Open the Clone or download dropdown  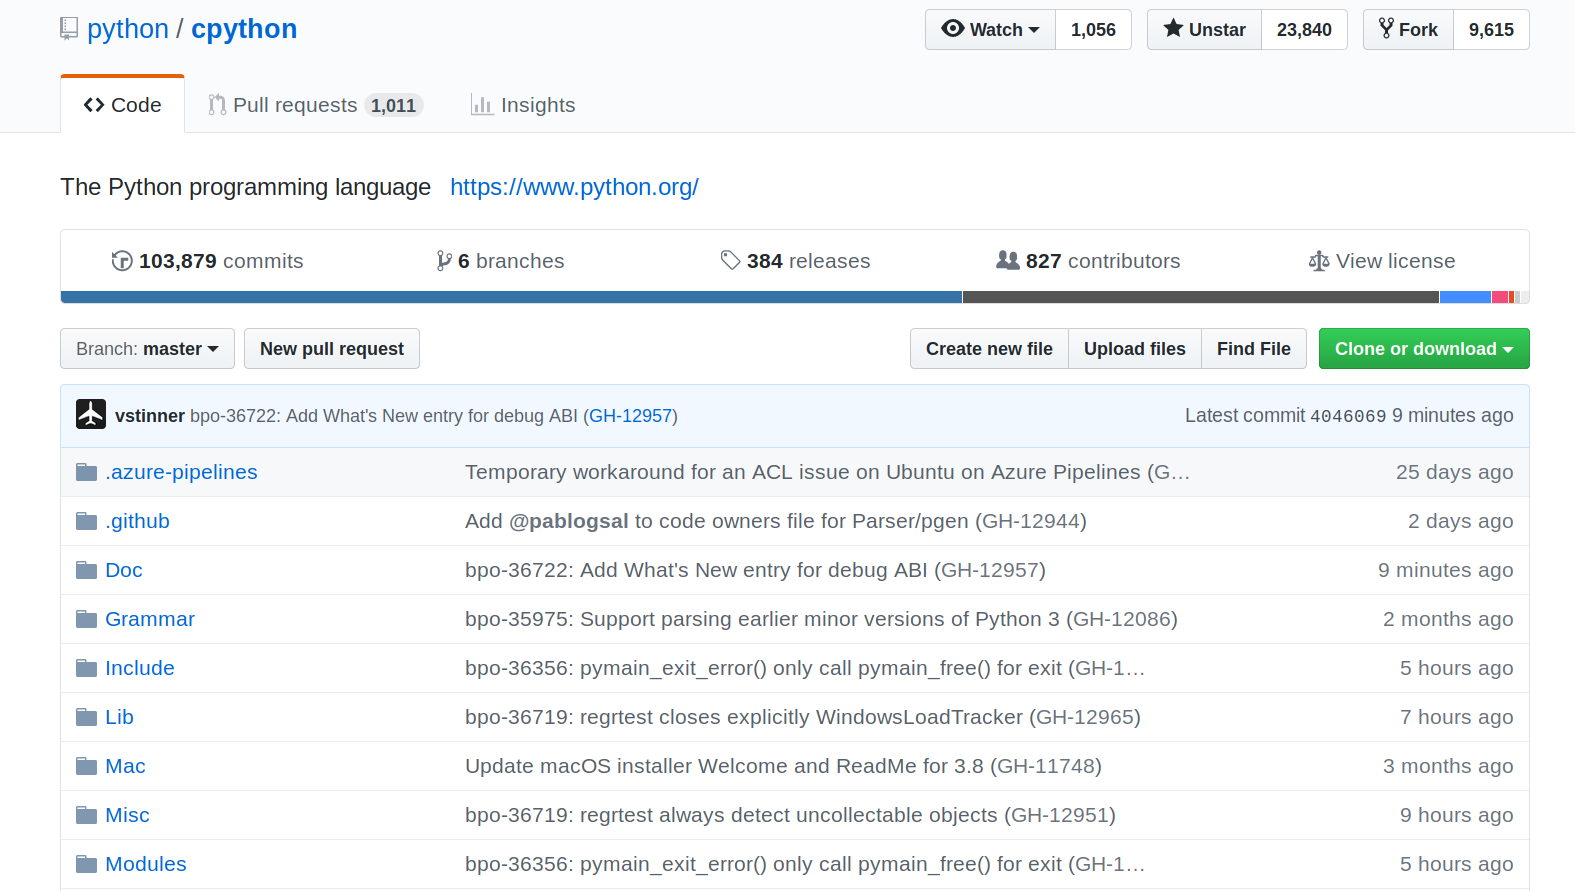coord(1423,349)
